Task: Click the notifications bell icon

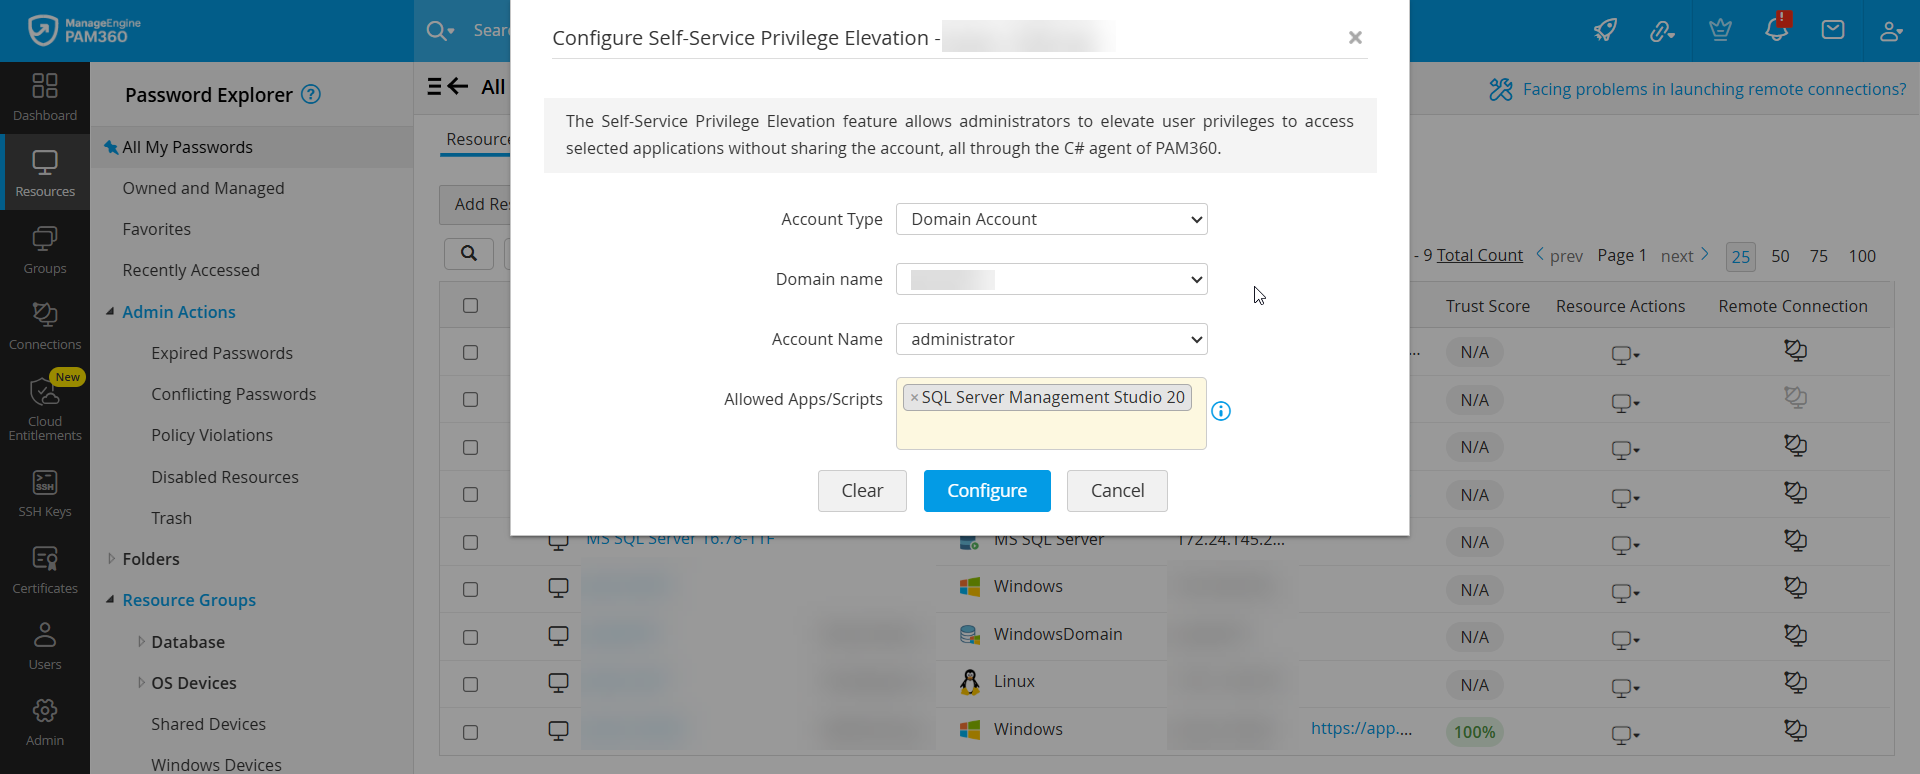Action: [x=1776, y=30]
